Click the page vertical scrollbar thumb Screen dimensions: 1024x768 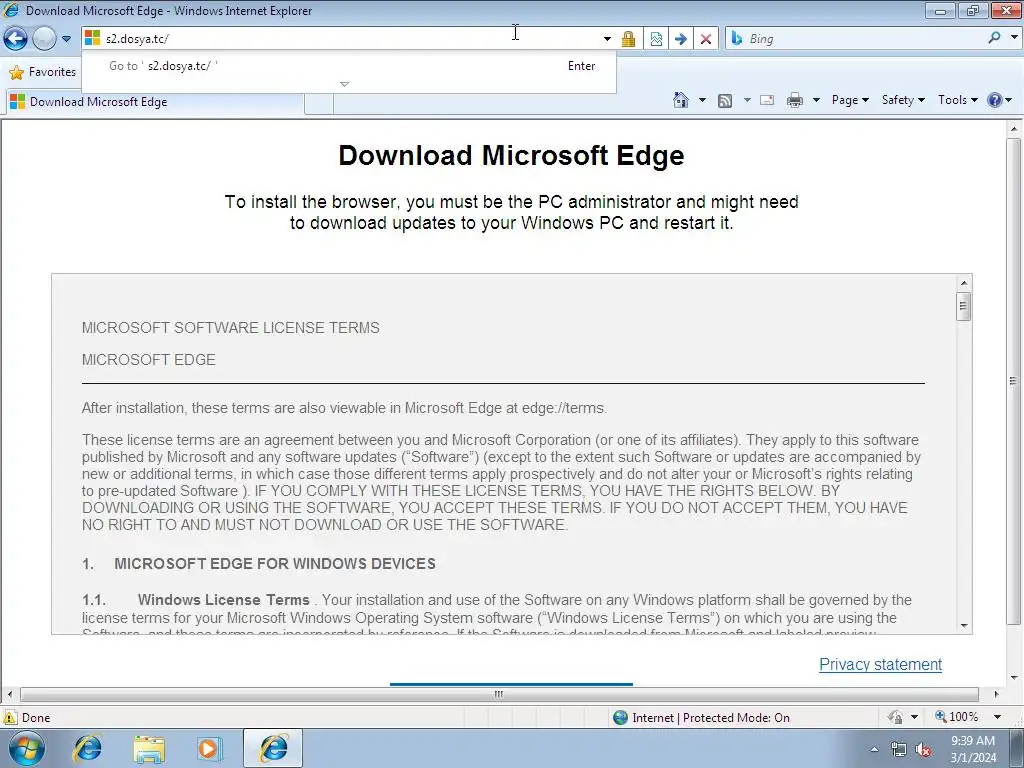[x=1014, y=381]
